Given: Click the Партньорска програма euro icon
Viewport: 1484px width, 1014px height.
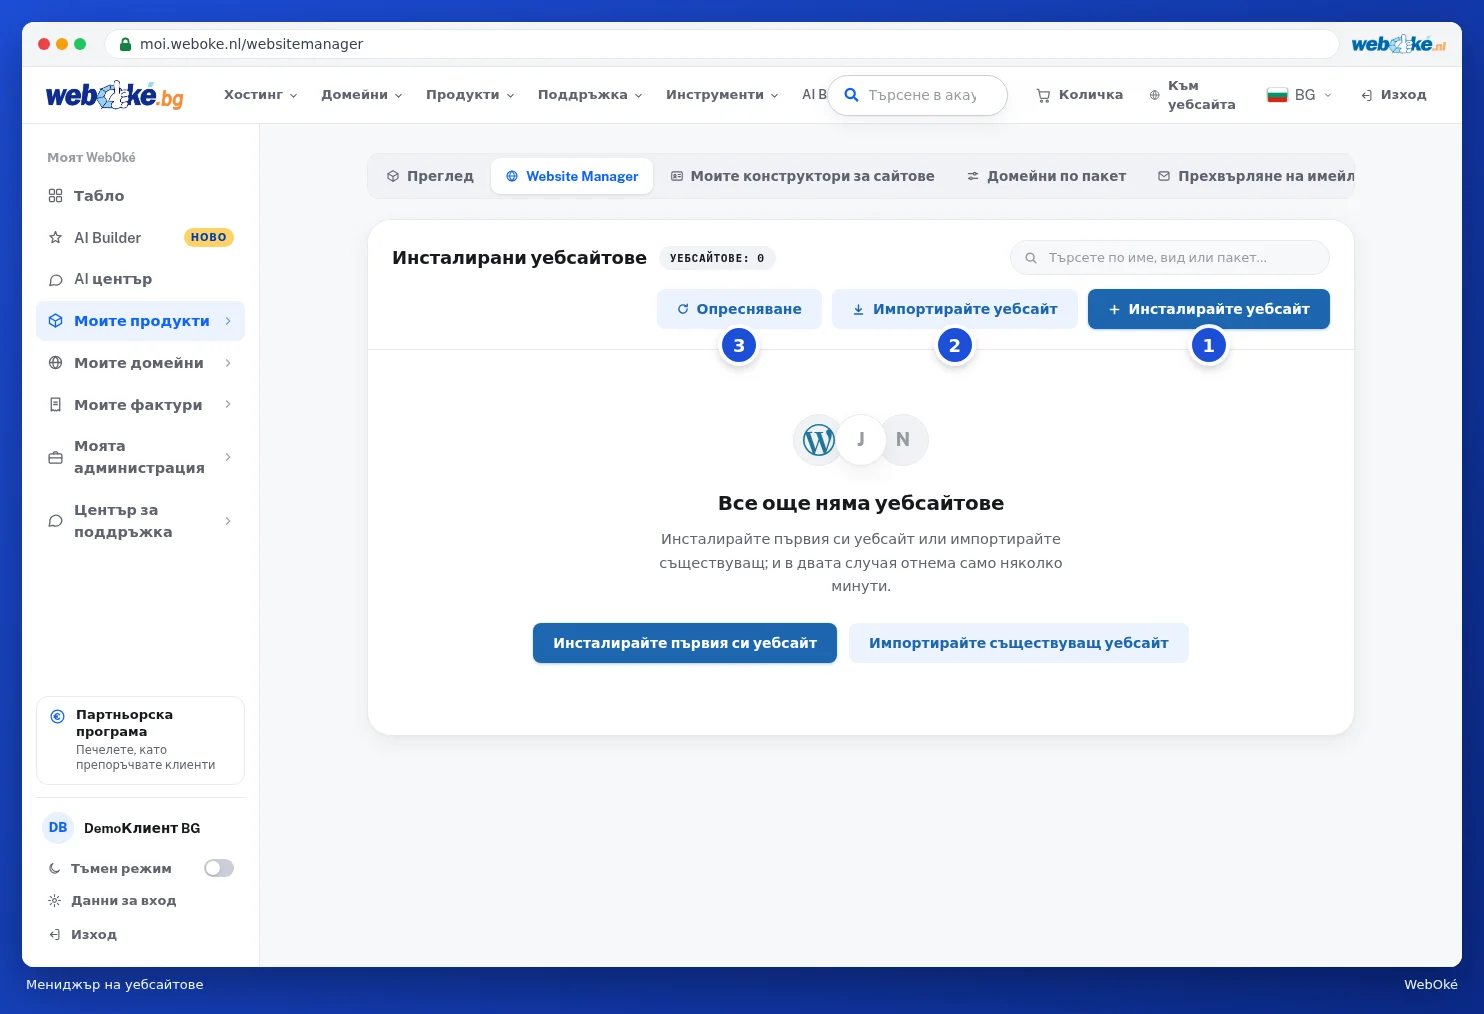Looking at the screenshot, I should pos(57,716).
